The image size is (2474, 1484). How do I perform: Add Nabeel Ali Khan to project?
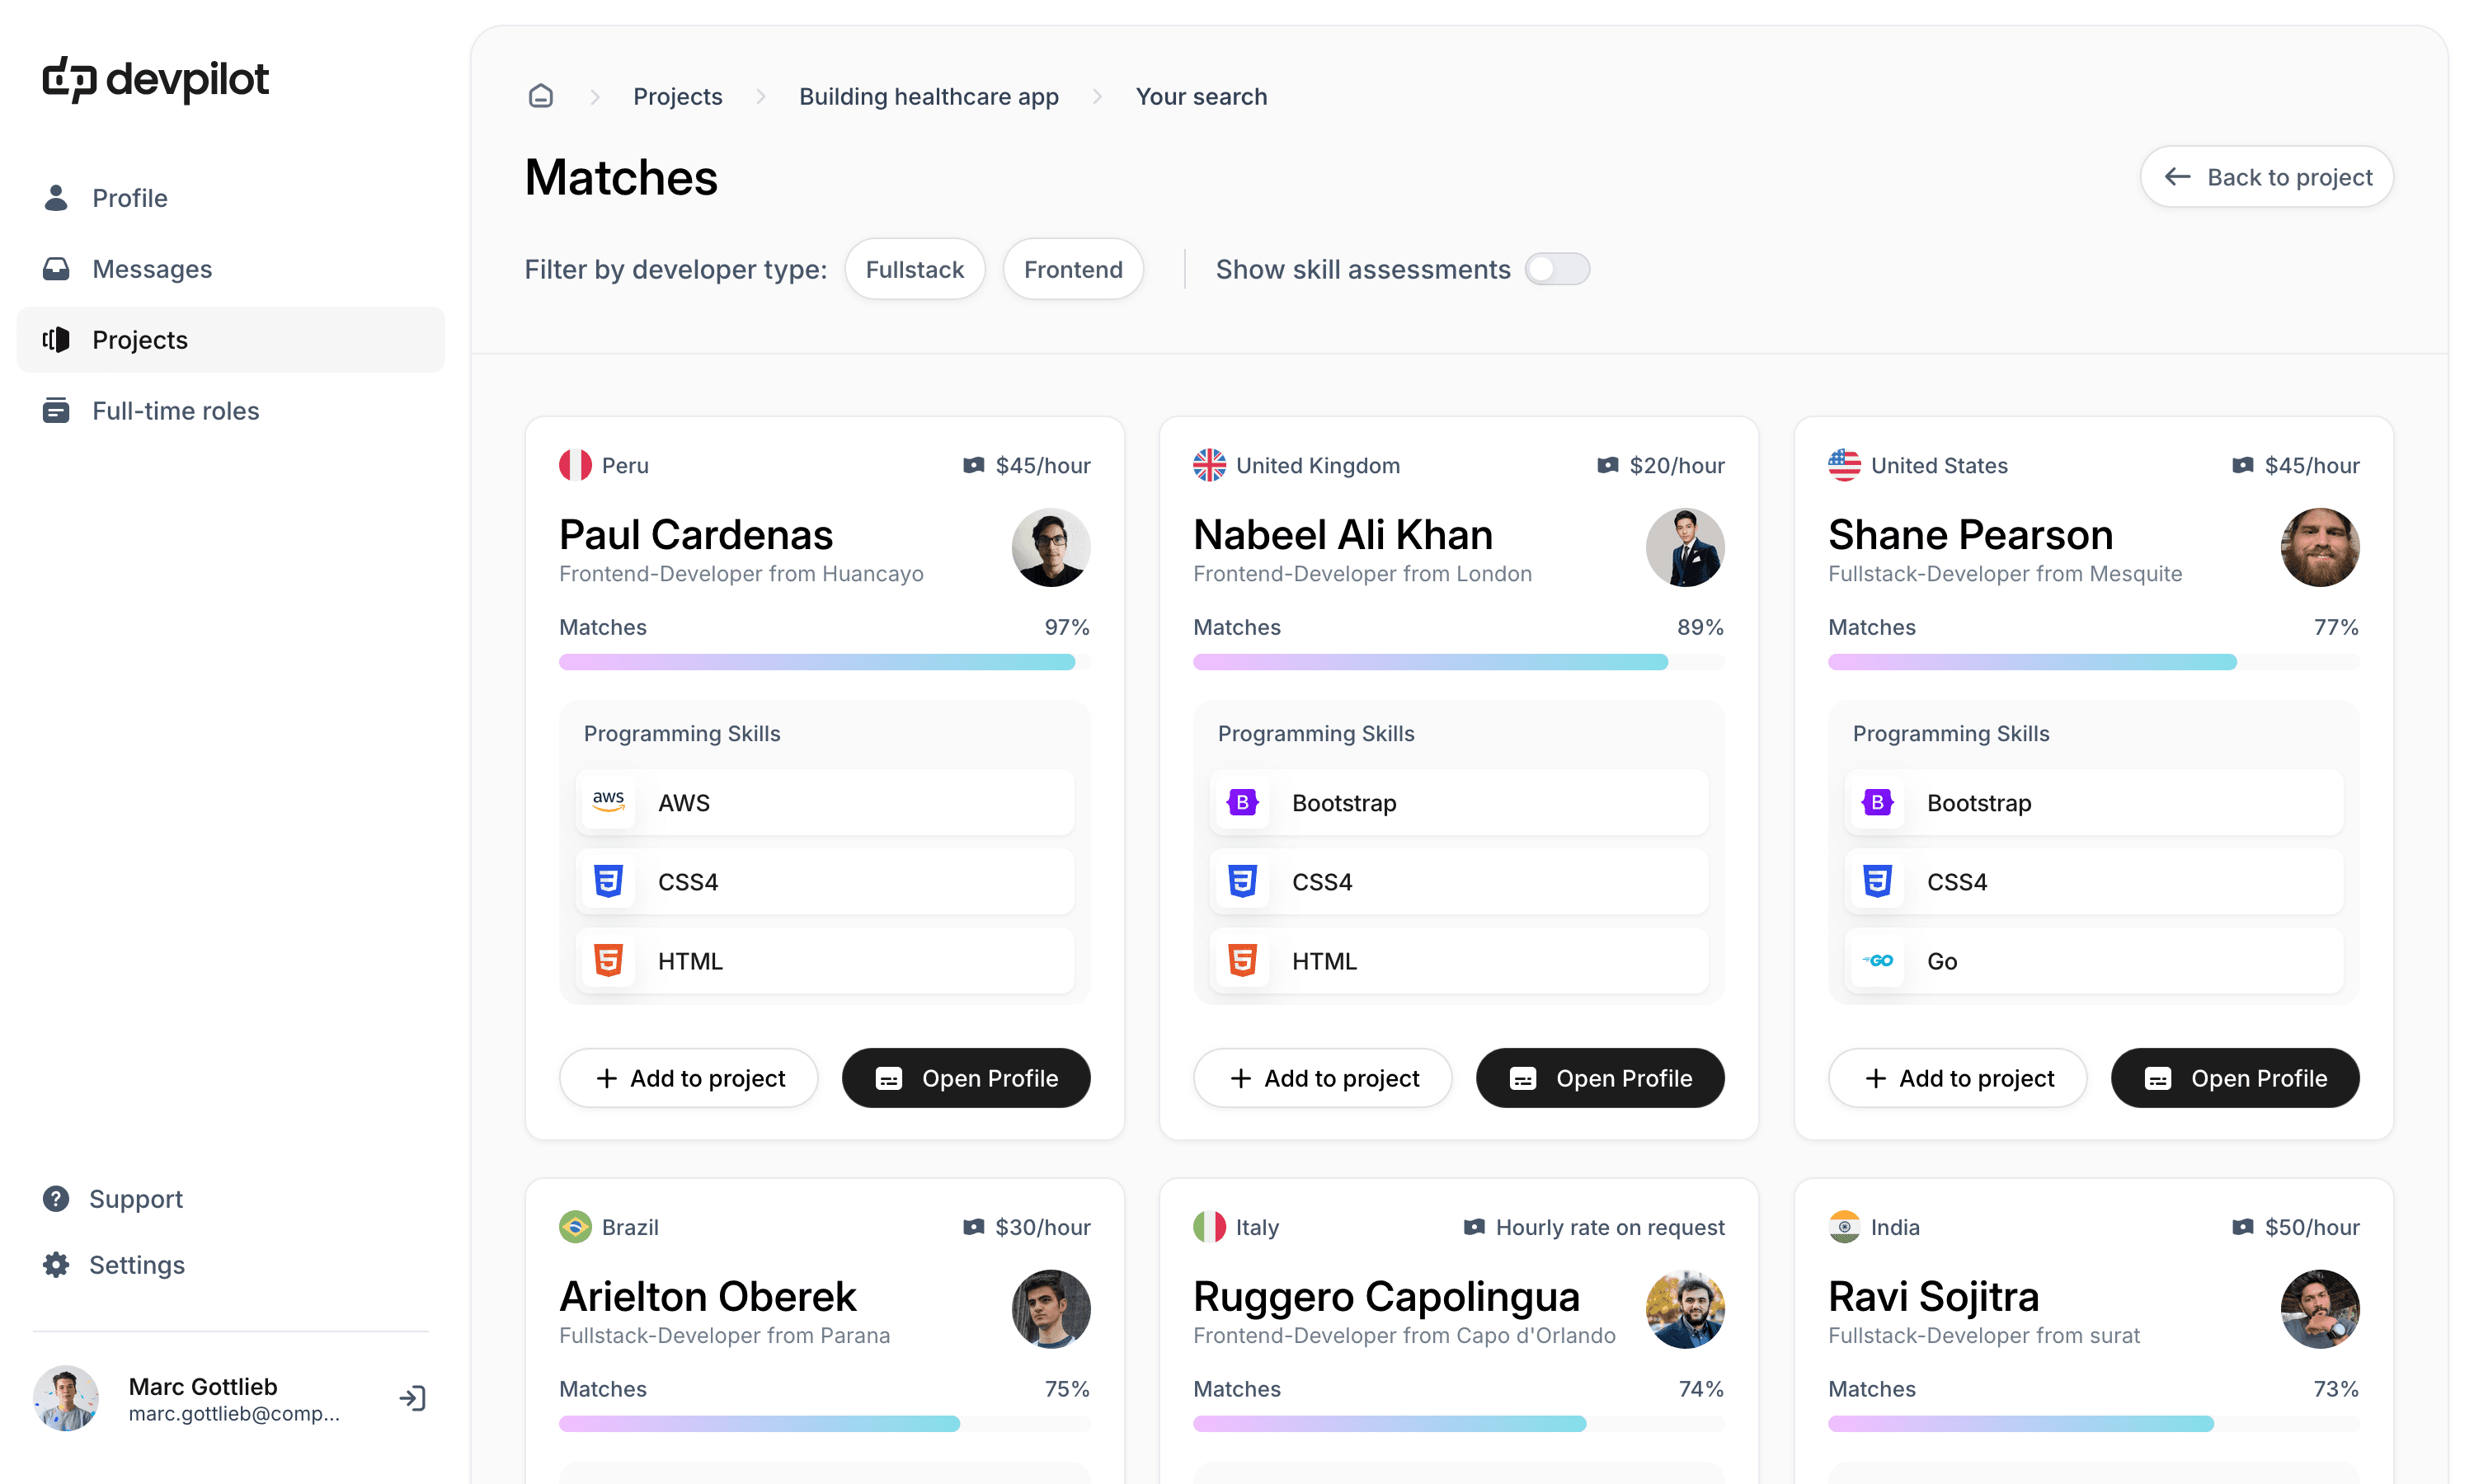[1324, 1076]
